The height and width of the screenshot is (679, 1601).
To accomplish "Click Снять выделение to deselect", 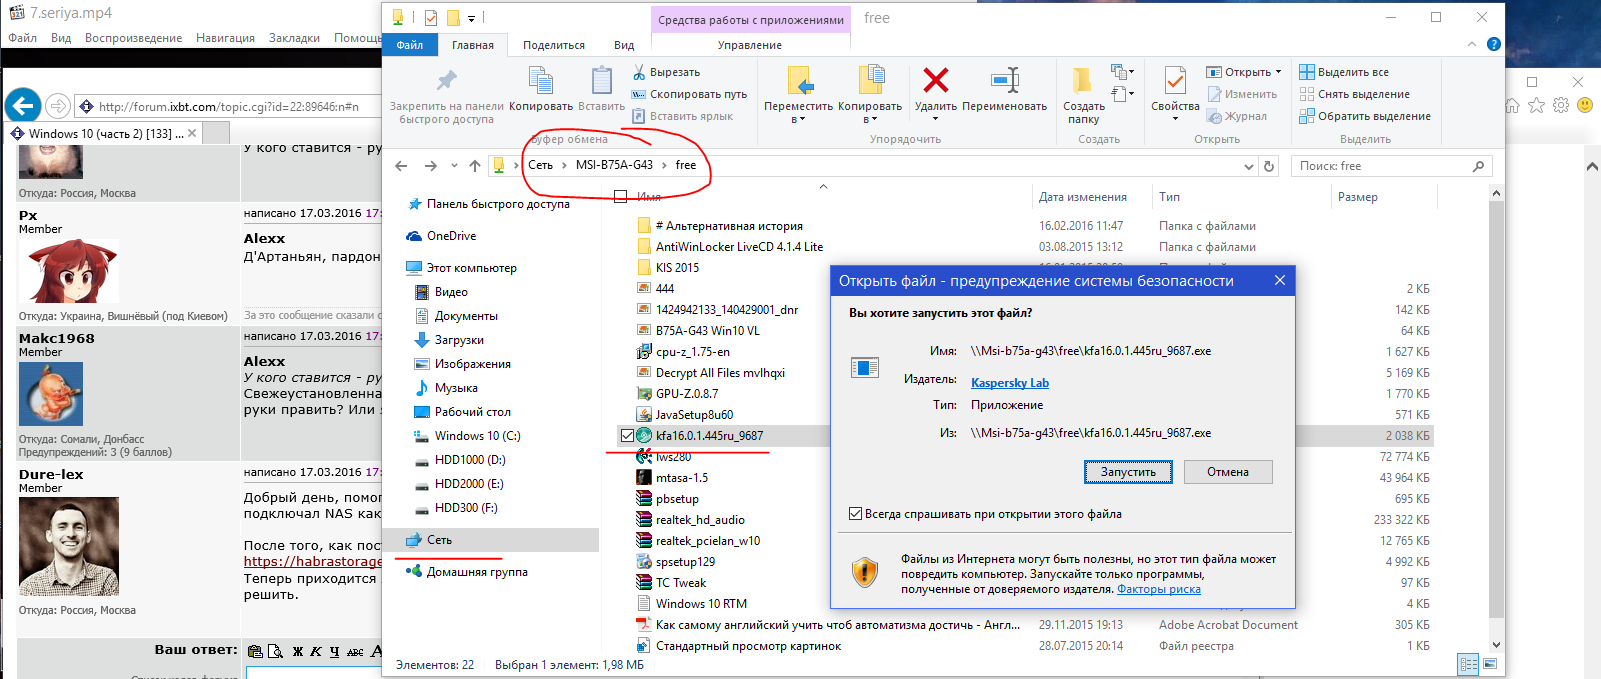I will [1355, 94].
